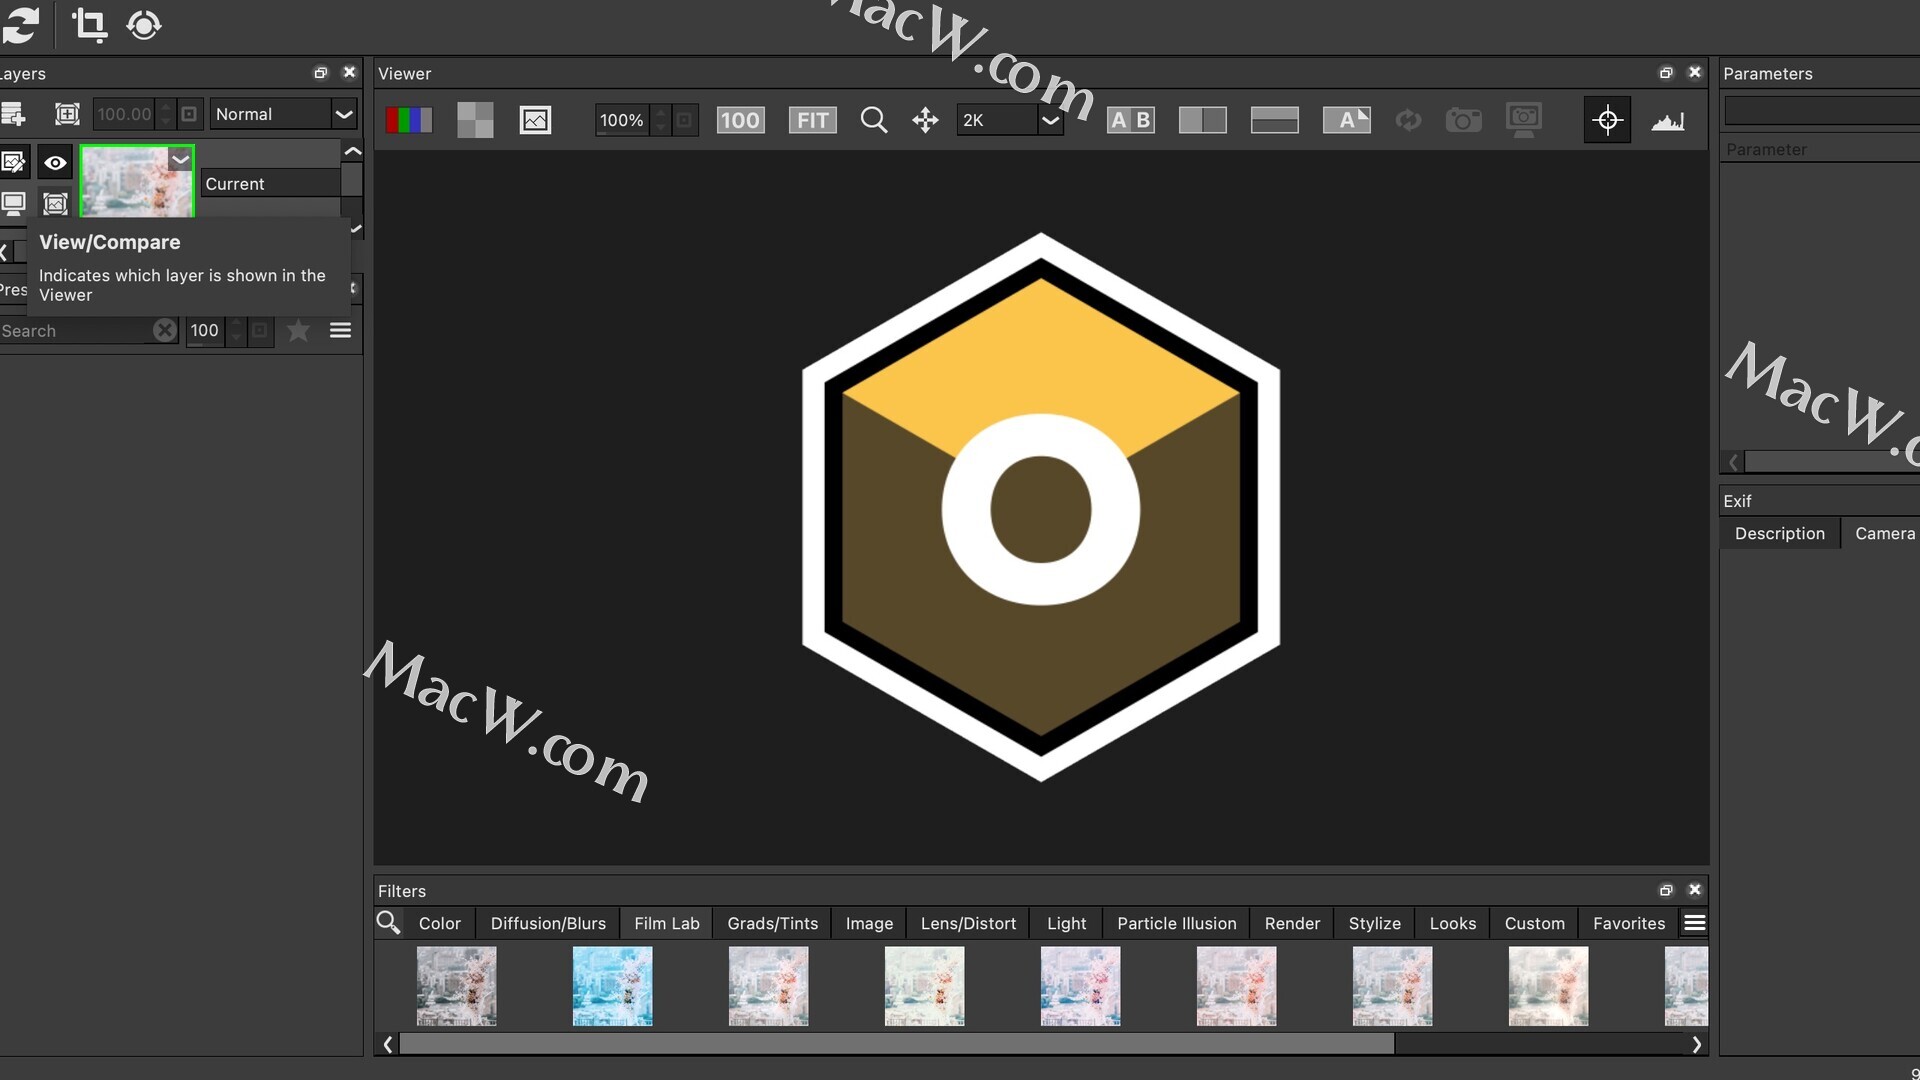The height and width of the screenshot is (1080, 1920).
Task: Toggle the View/Compare monitor icon for the layer
Action: click(x=13, y=204)
